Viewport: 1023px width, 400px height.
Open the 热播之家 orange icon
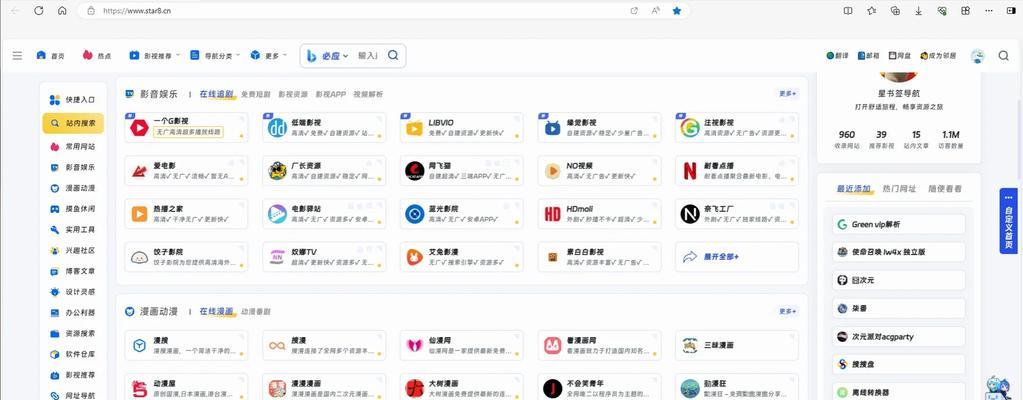tap(139, 214)
